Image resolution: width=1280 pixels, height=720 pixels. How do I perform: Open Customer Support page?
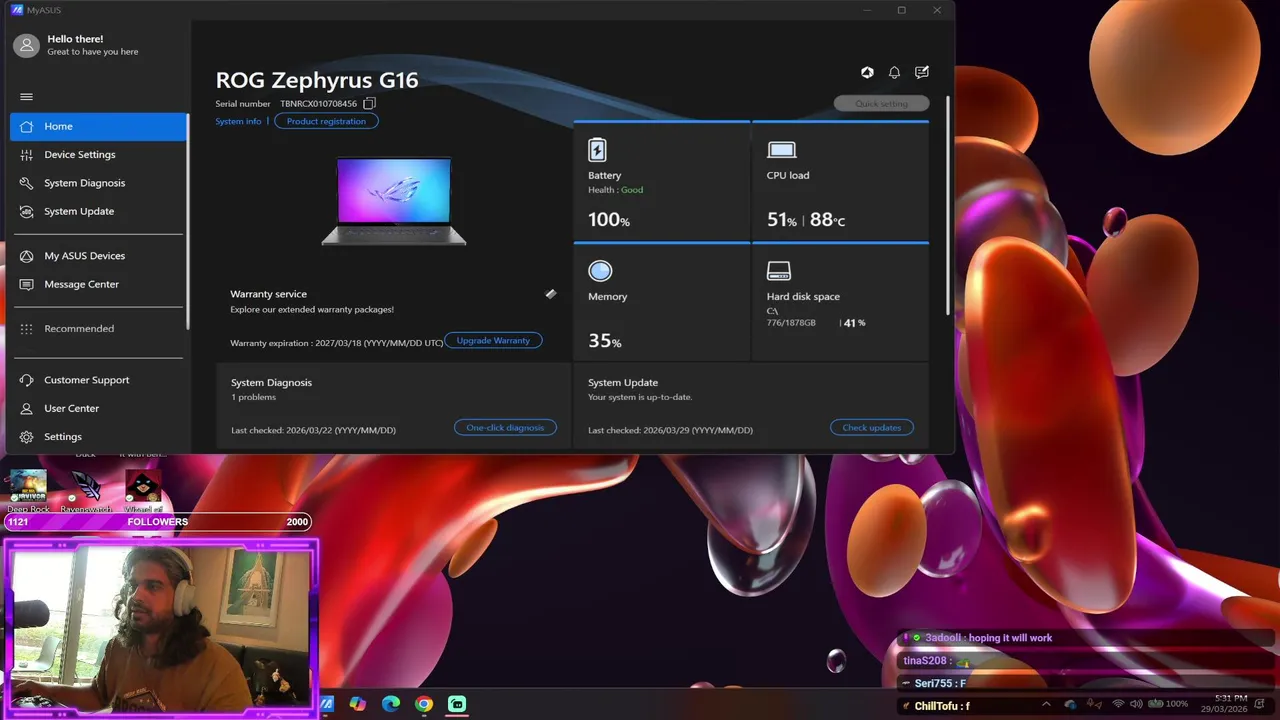click(98, 380)
